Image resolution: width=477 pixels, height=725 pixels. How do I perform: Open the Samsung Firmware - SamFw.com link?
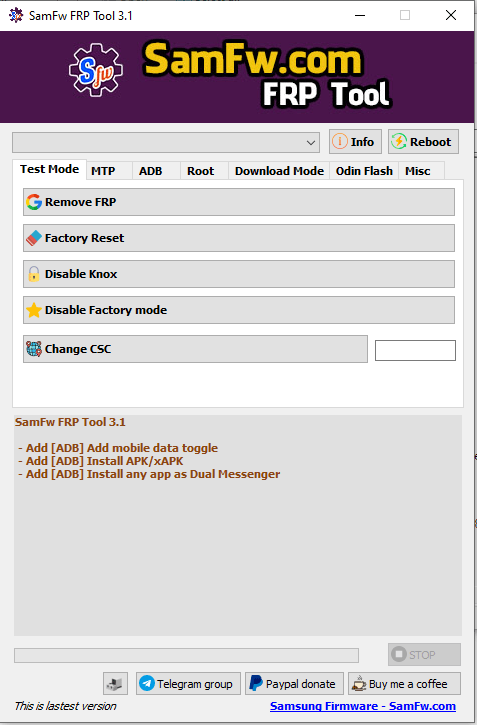[x=363, y=706]
